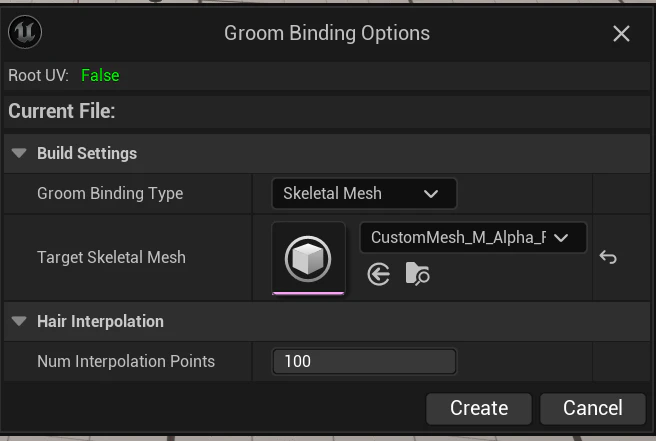This screenshot has width=656, height=441.
Task: Click the green False Root UV value
Action: pos(100,75)
